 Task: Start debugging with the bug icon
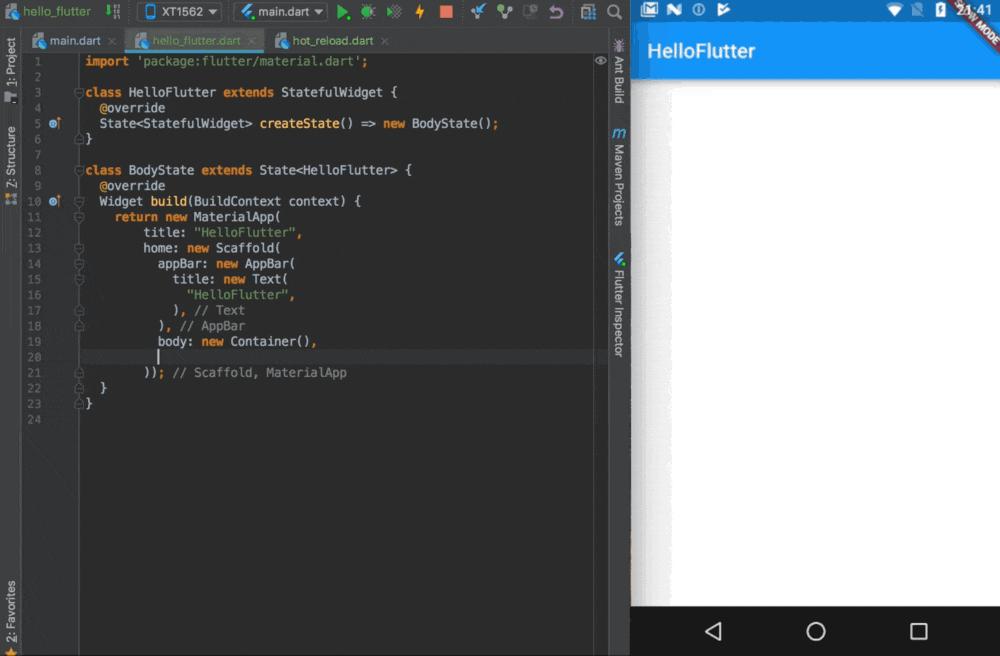pos(368,12)
